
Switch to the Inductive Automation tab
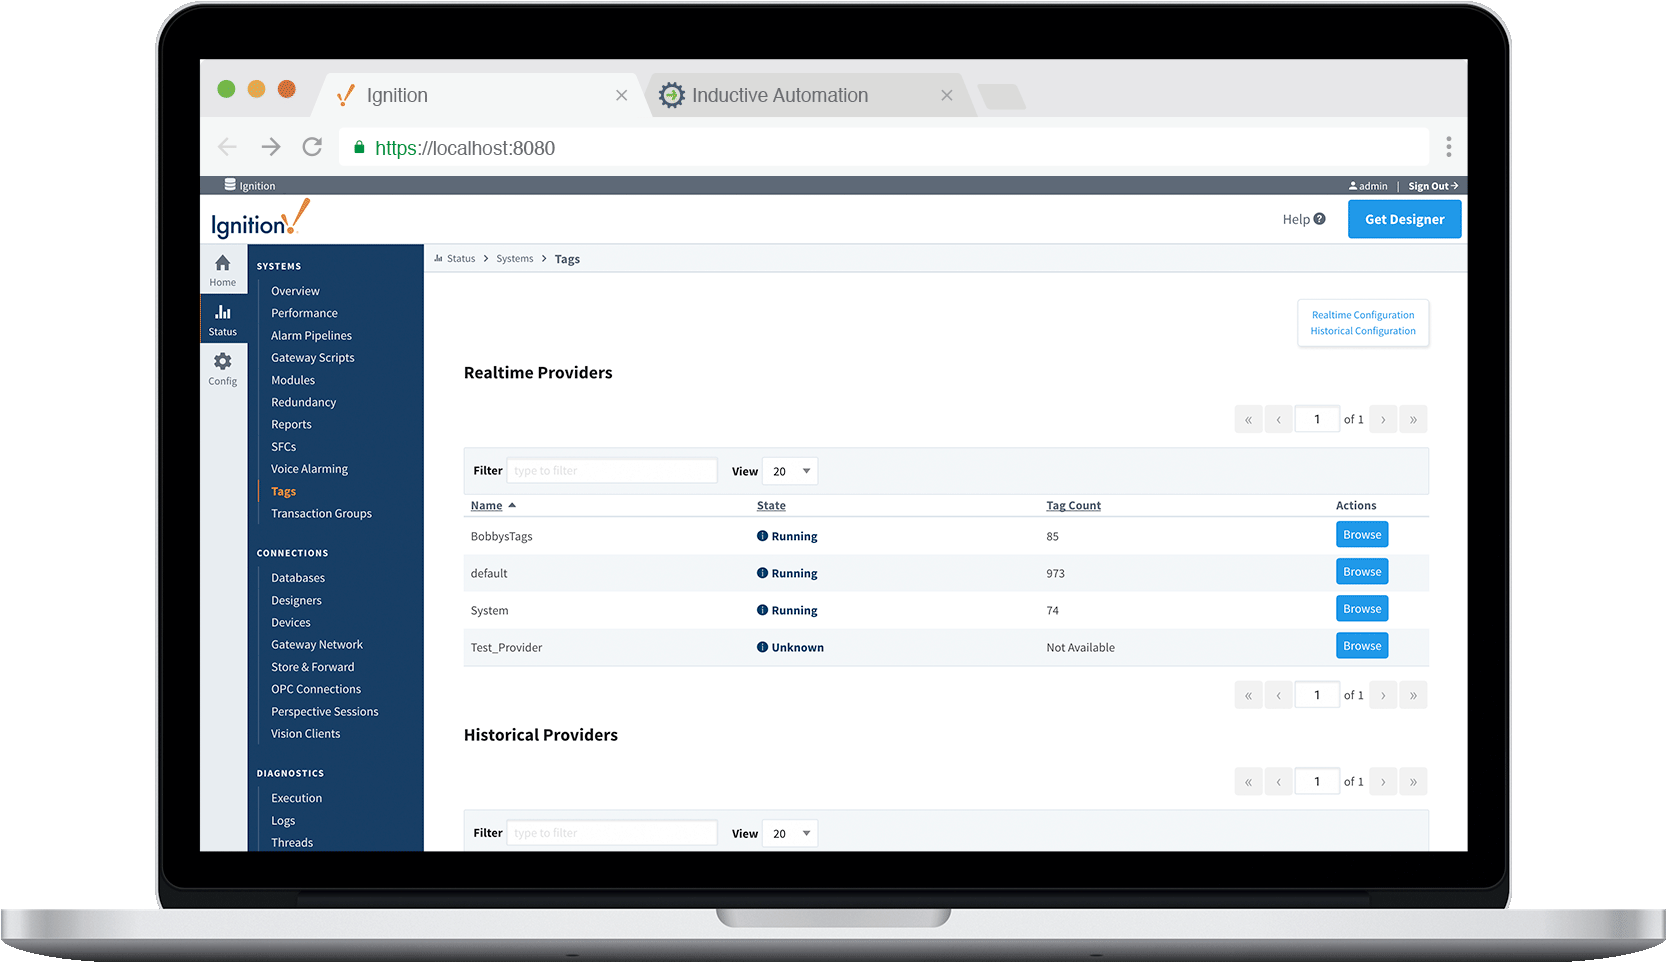click(x=780, y=95)
